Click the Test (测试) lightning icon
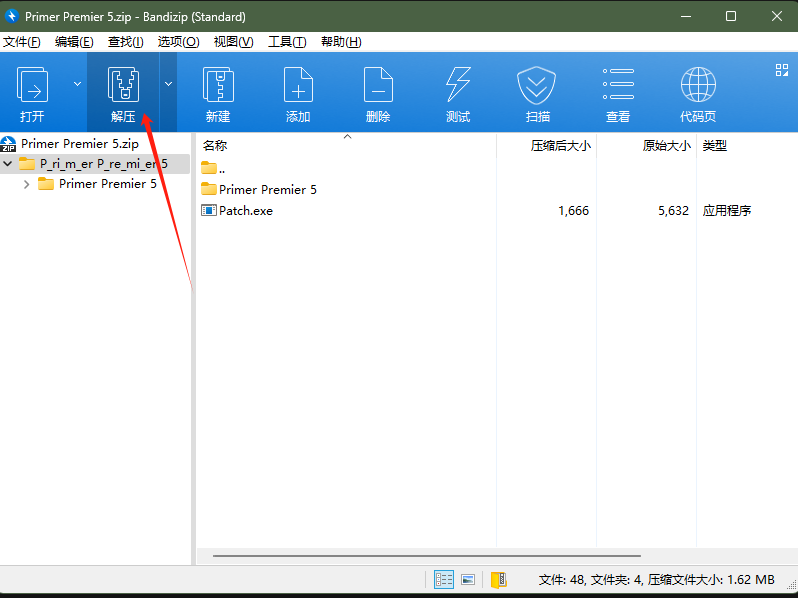Viewport: 798px width, 598px height. point(458,84)
